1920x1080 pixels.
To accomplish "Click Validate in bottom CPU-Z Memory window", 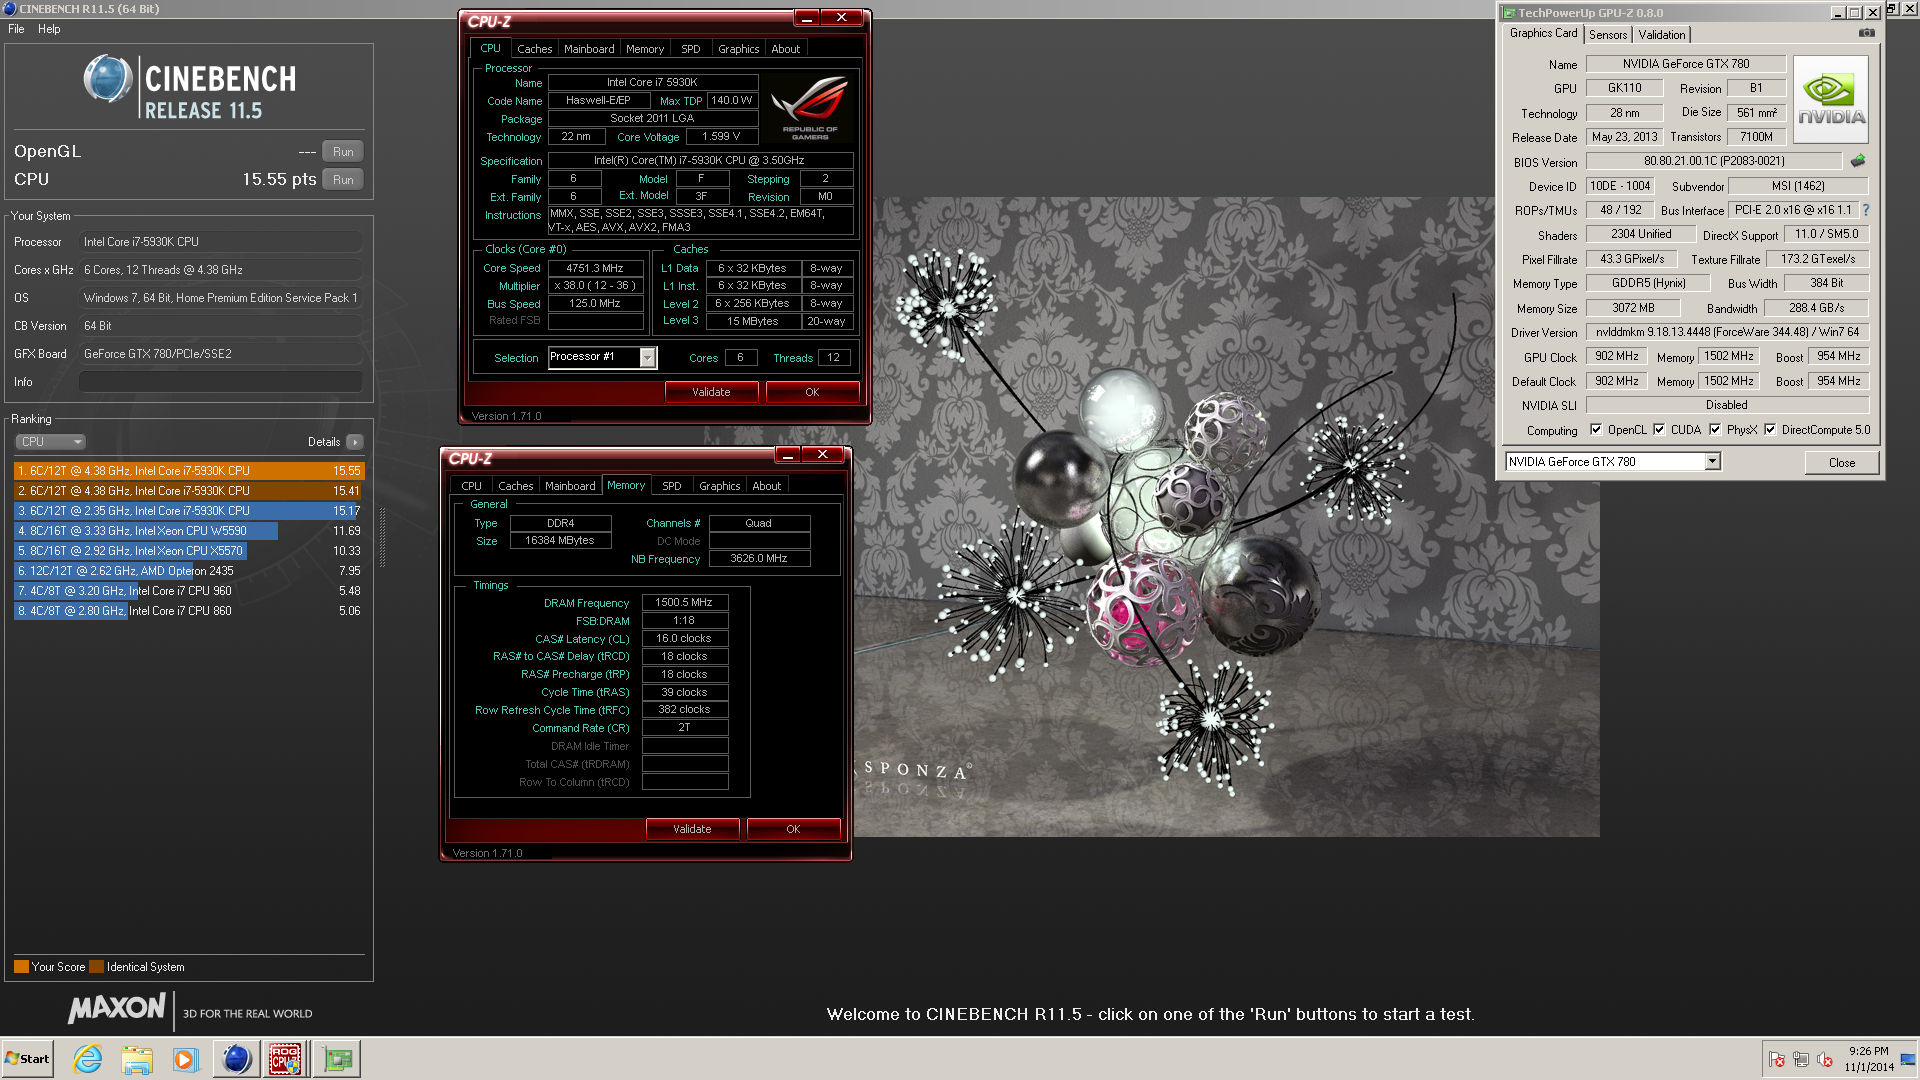I will pos(692,829).
